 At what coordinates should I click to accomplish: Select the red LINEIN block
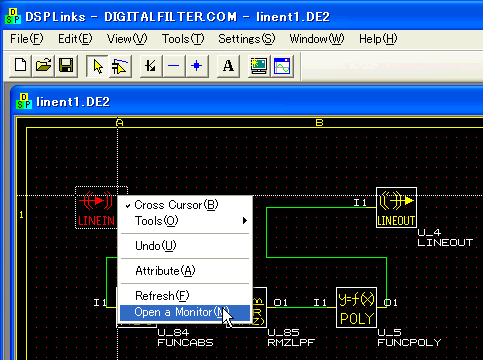coord(96,208)
